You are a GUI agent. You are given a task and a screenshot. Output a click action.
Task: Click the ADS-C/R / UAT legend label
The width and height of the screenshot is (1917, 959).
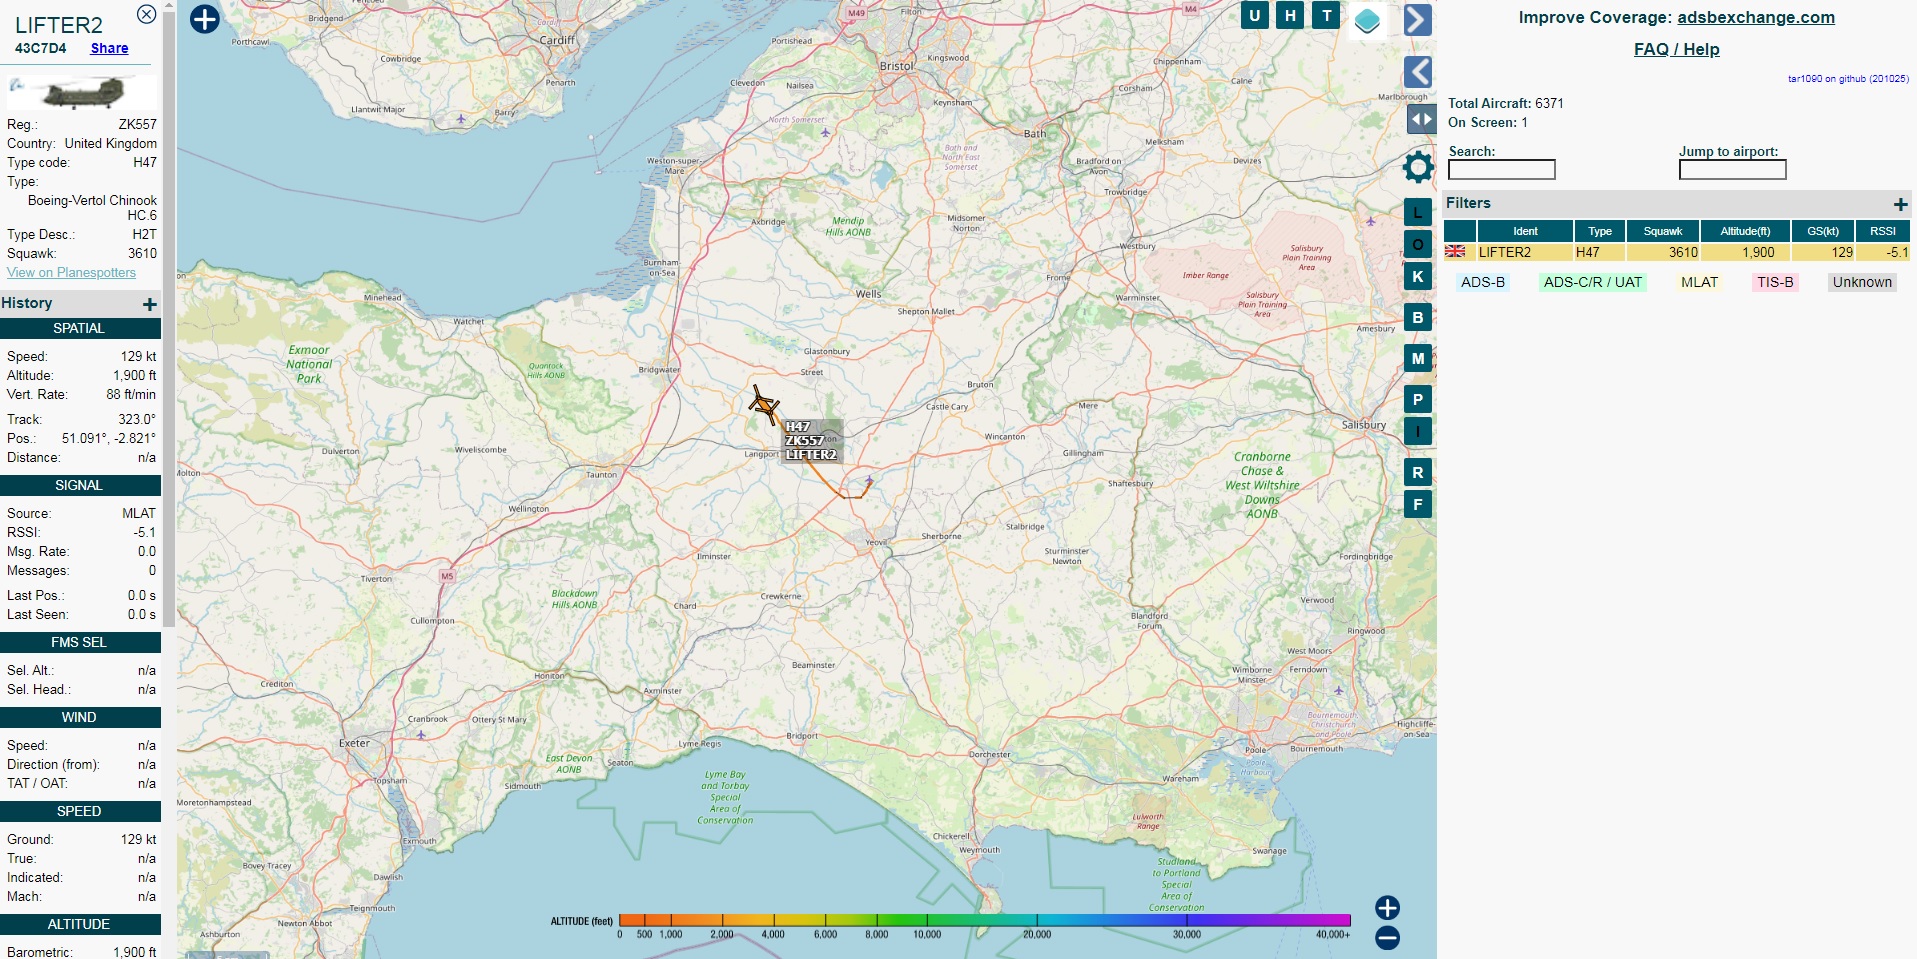[x=1593, y=282]
